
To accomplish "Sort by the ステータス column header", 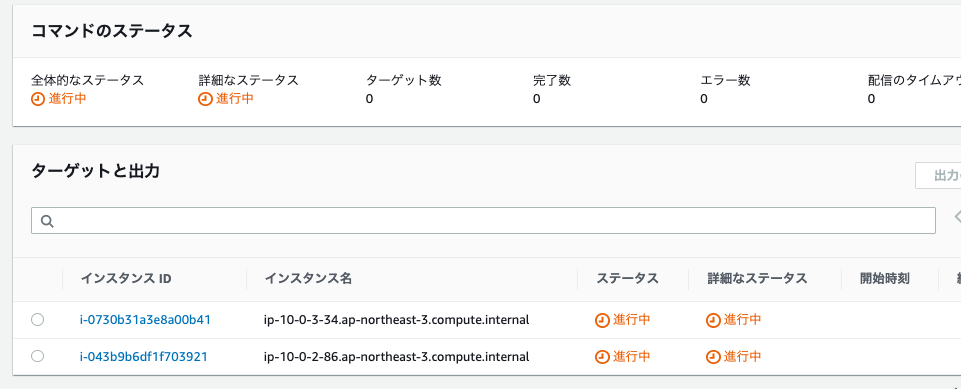I will [628, 279].
